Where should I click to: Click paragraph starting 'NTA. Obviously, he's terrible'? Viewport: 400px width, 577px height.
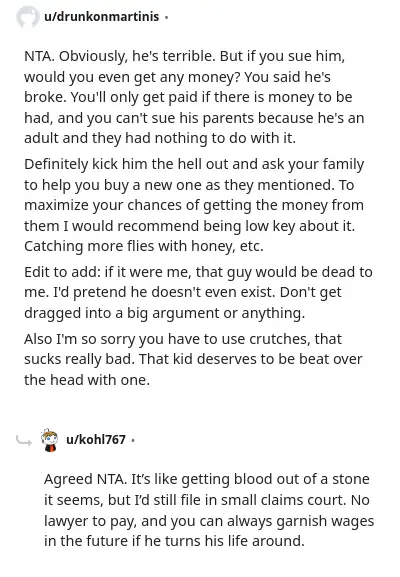coord(194,98)
